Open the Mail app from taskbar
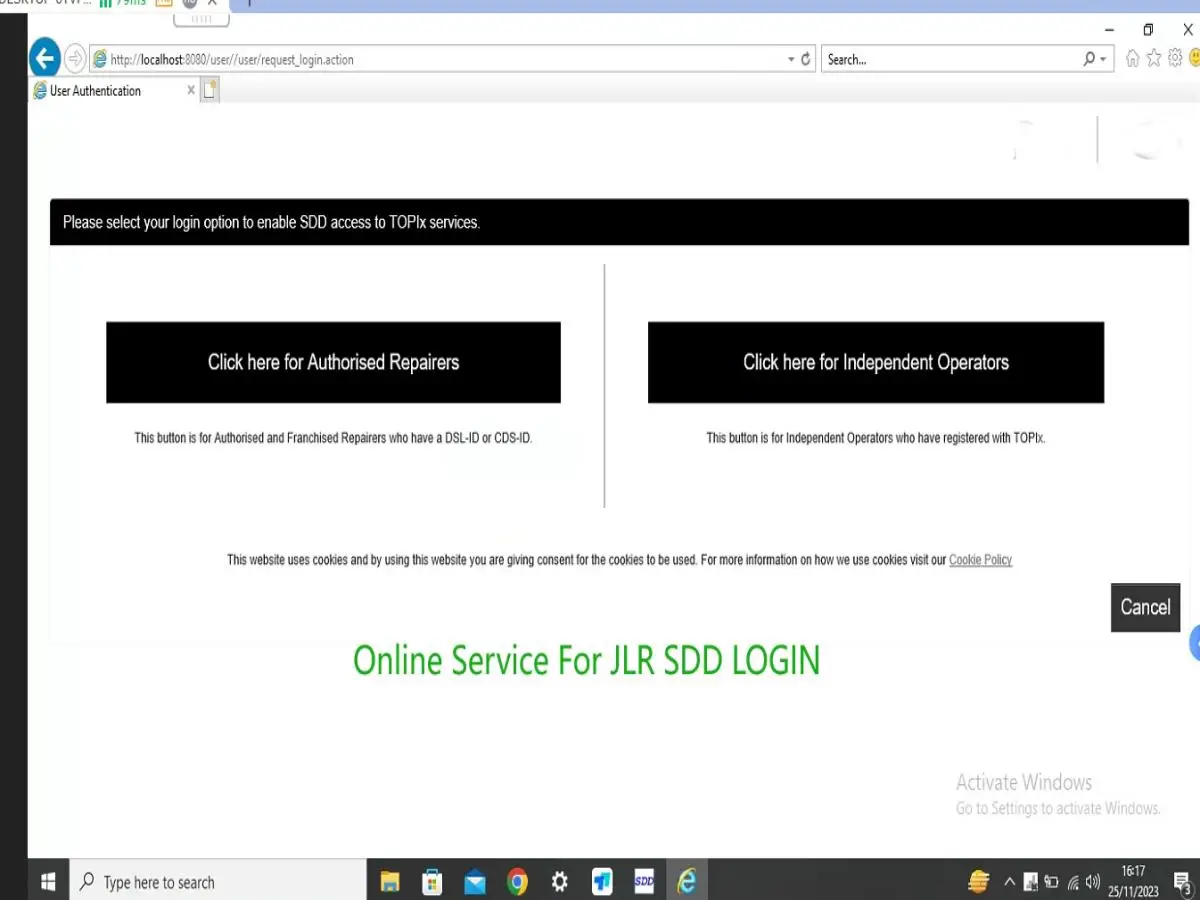The width and height of the screenshot is (1200, 900). click(475, 882)
